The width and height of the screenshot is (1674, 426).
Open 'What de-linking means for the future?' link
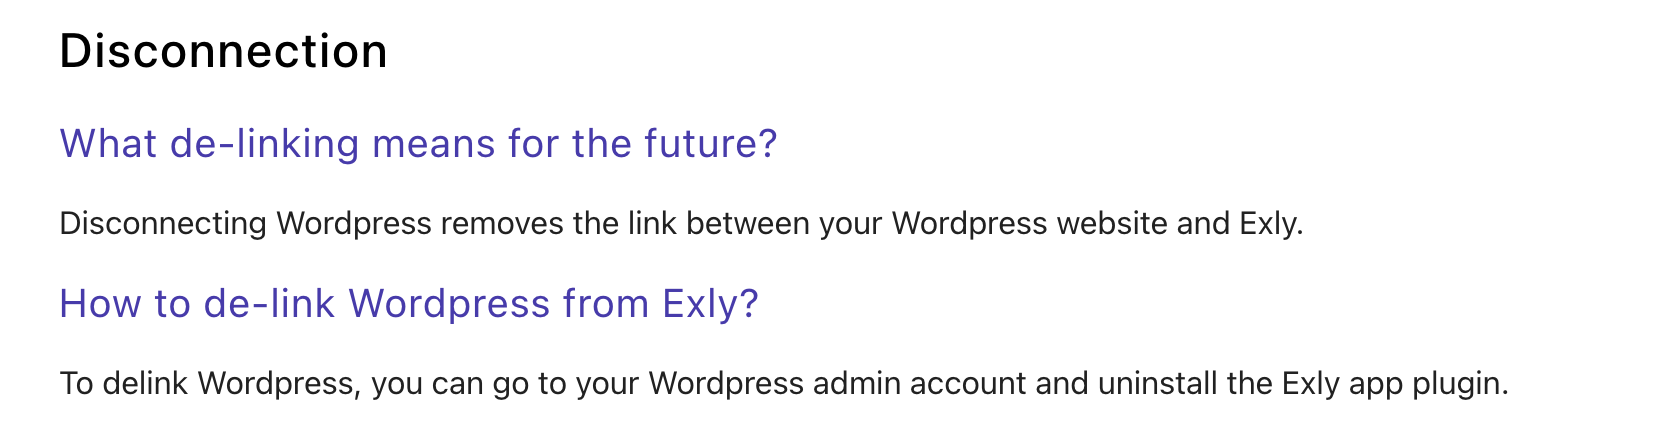418,144
